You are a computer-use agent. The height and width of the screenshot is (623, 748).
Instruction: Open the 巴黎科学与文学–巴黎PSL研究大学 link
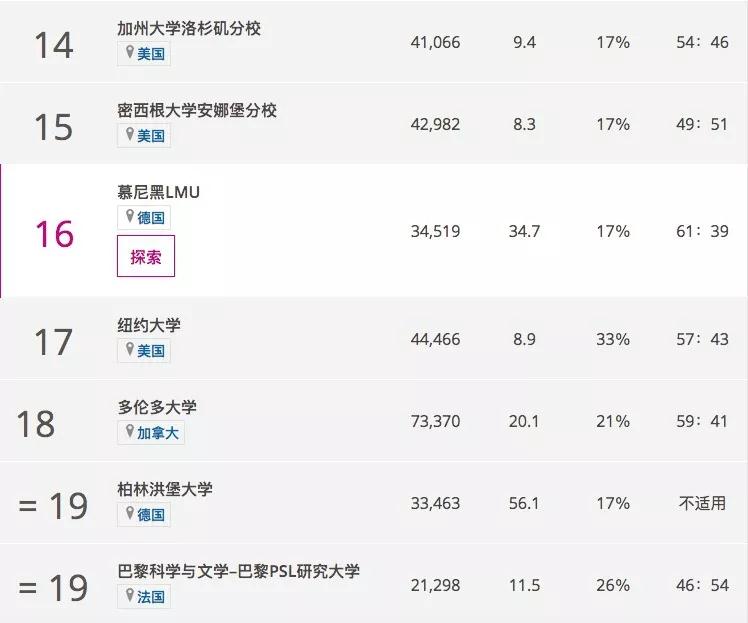coord(238,571)
